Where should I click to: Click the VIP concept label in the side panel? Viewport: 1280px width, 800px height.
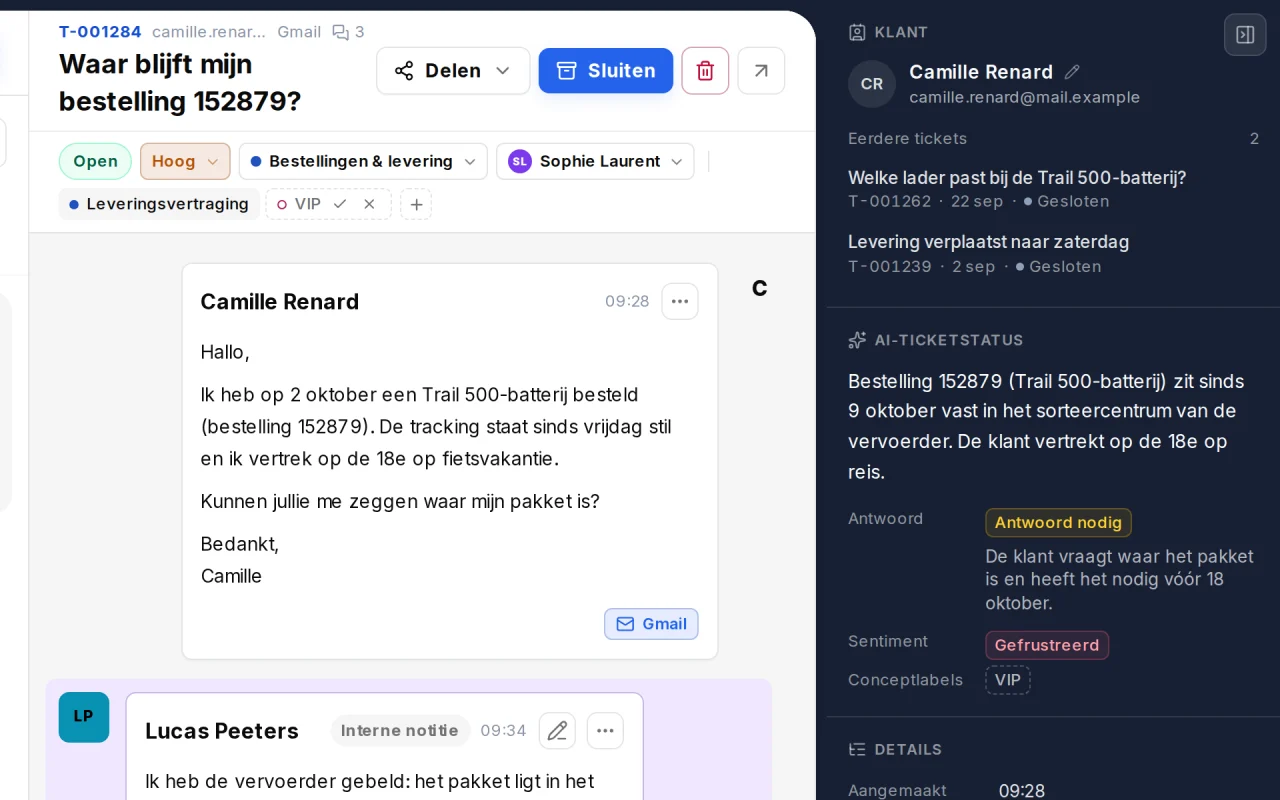1007,680
